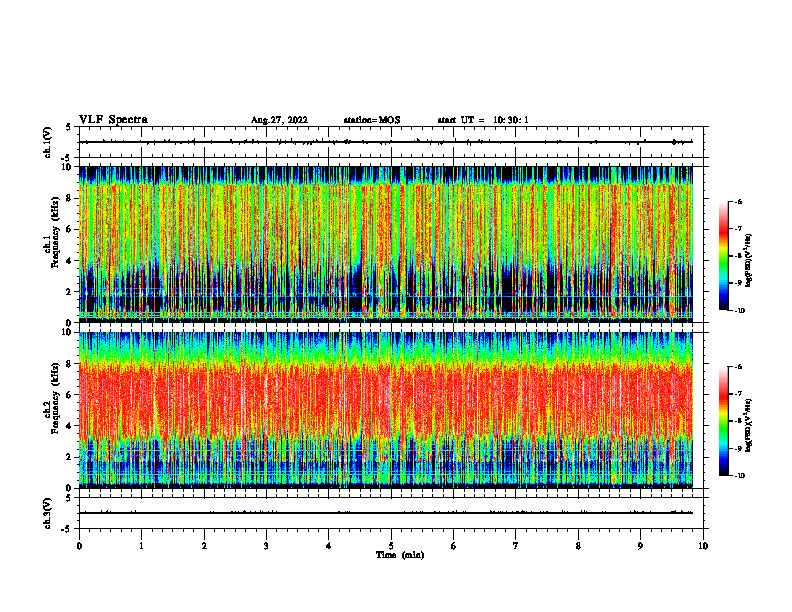Click the "5" tick on ch.3(V) axis
This screenshot has height=612, width=792.
(69, 498)
